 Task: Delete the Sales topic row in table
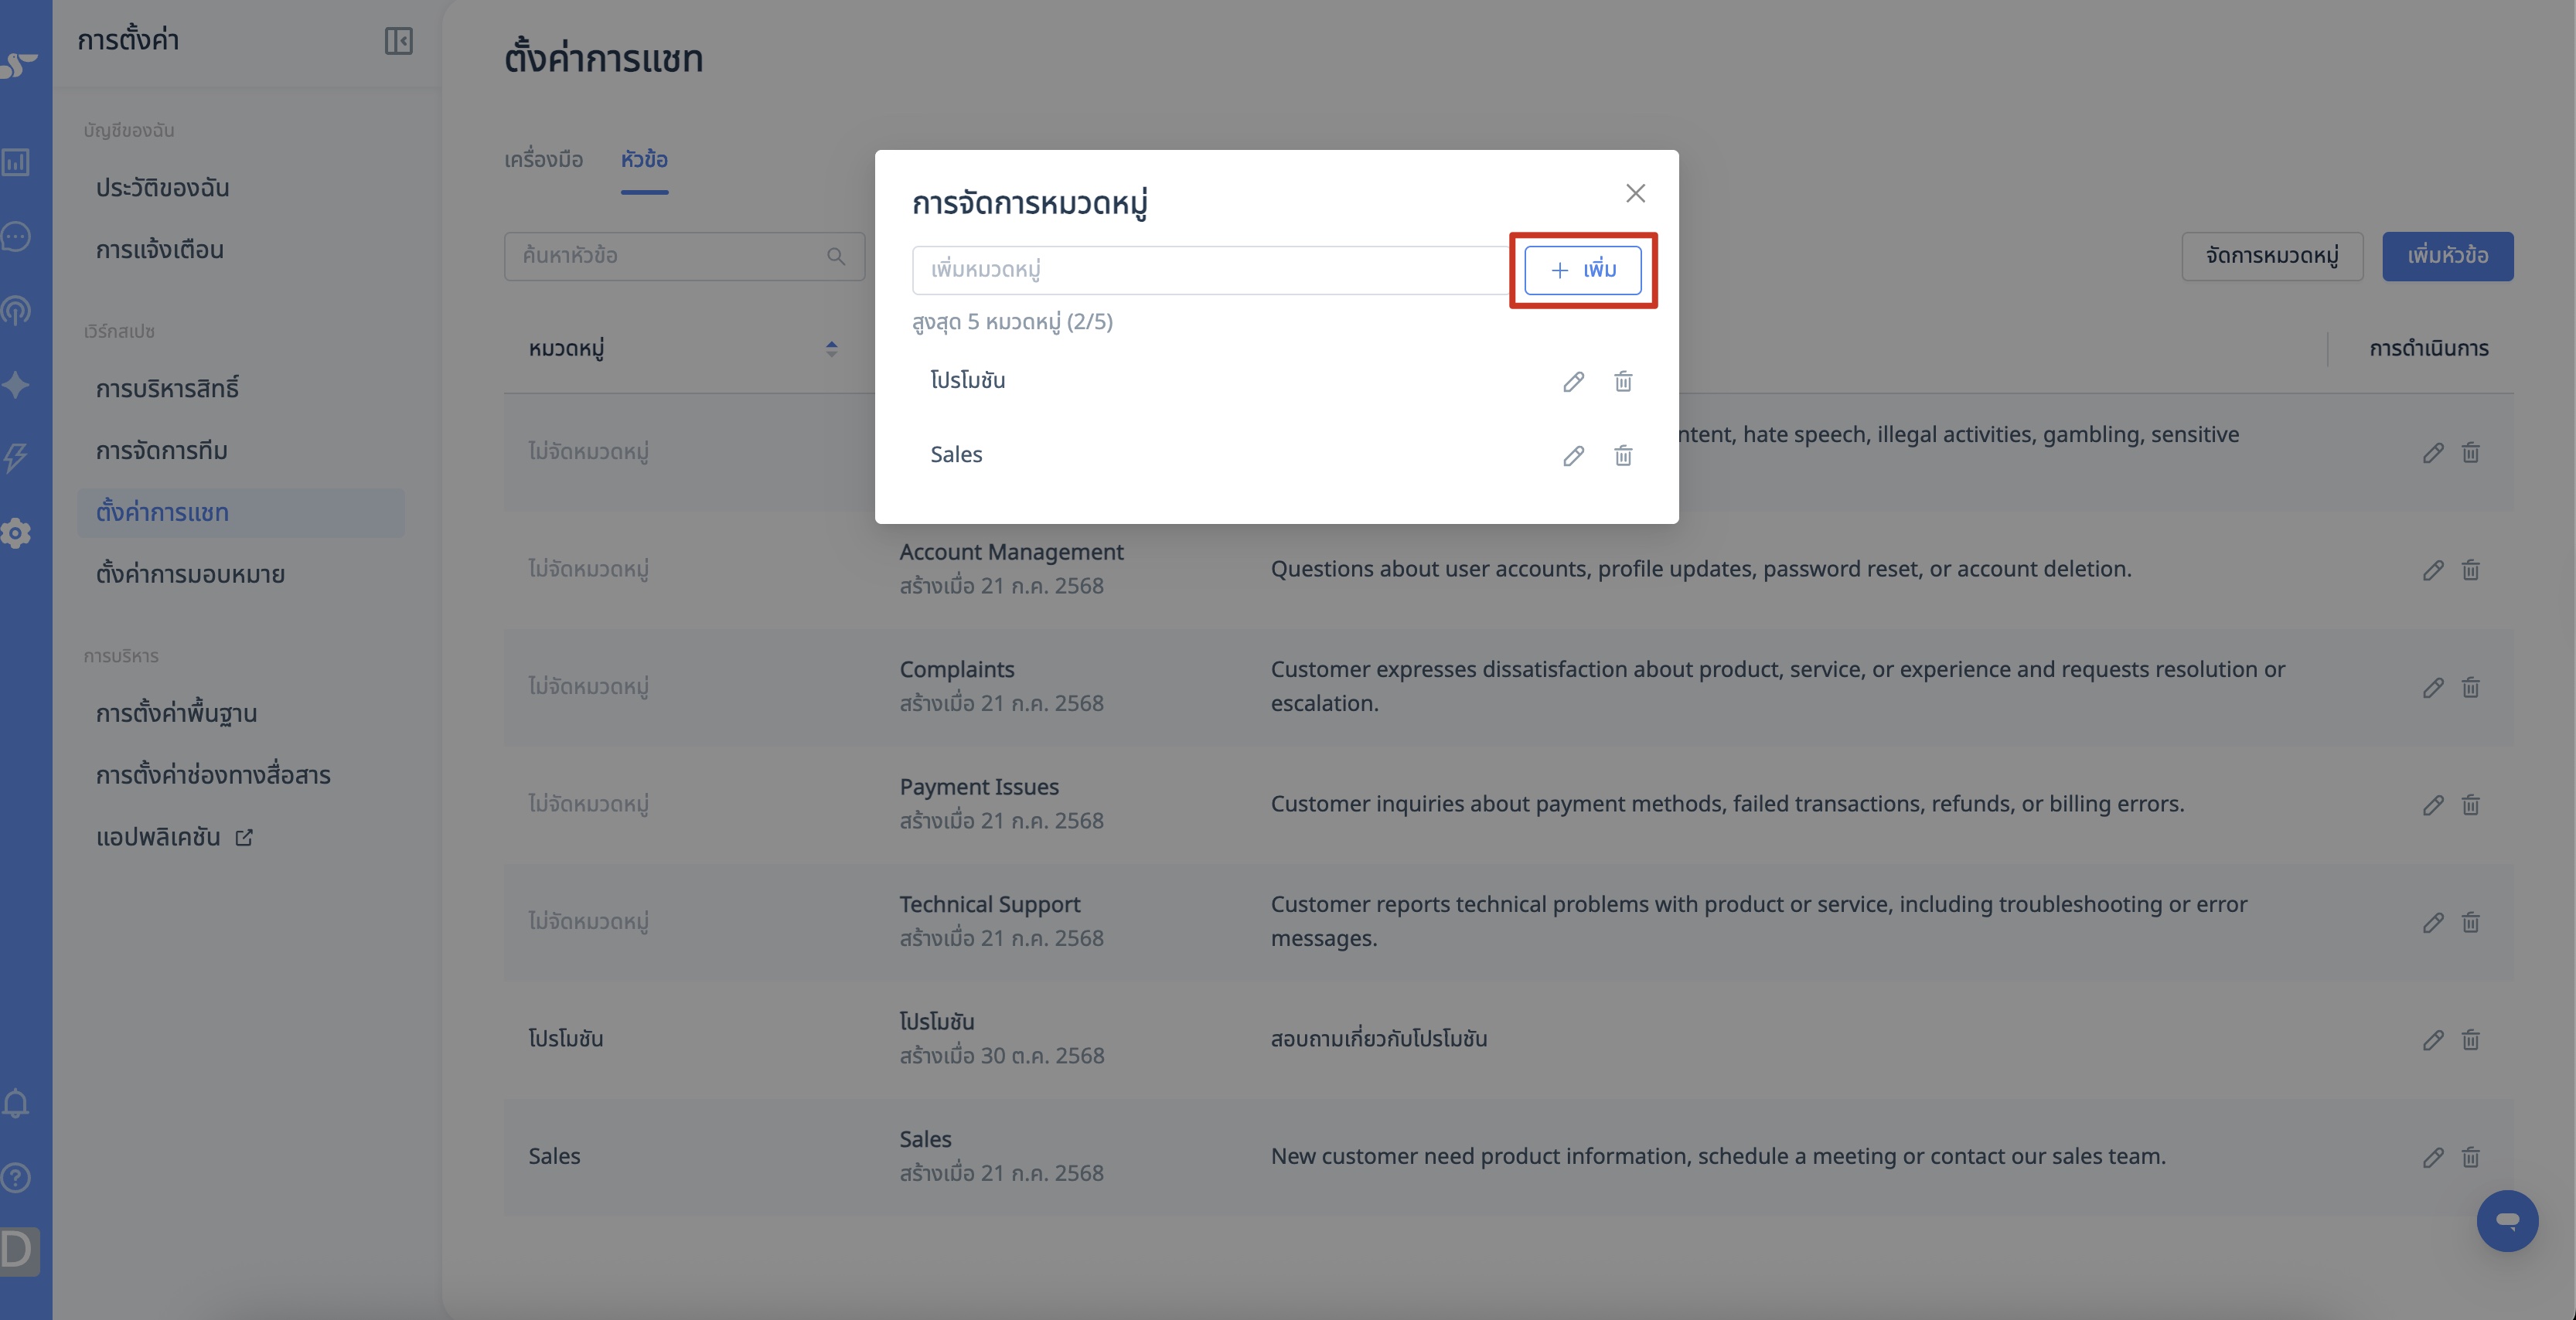click(2470, 1157)
